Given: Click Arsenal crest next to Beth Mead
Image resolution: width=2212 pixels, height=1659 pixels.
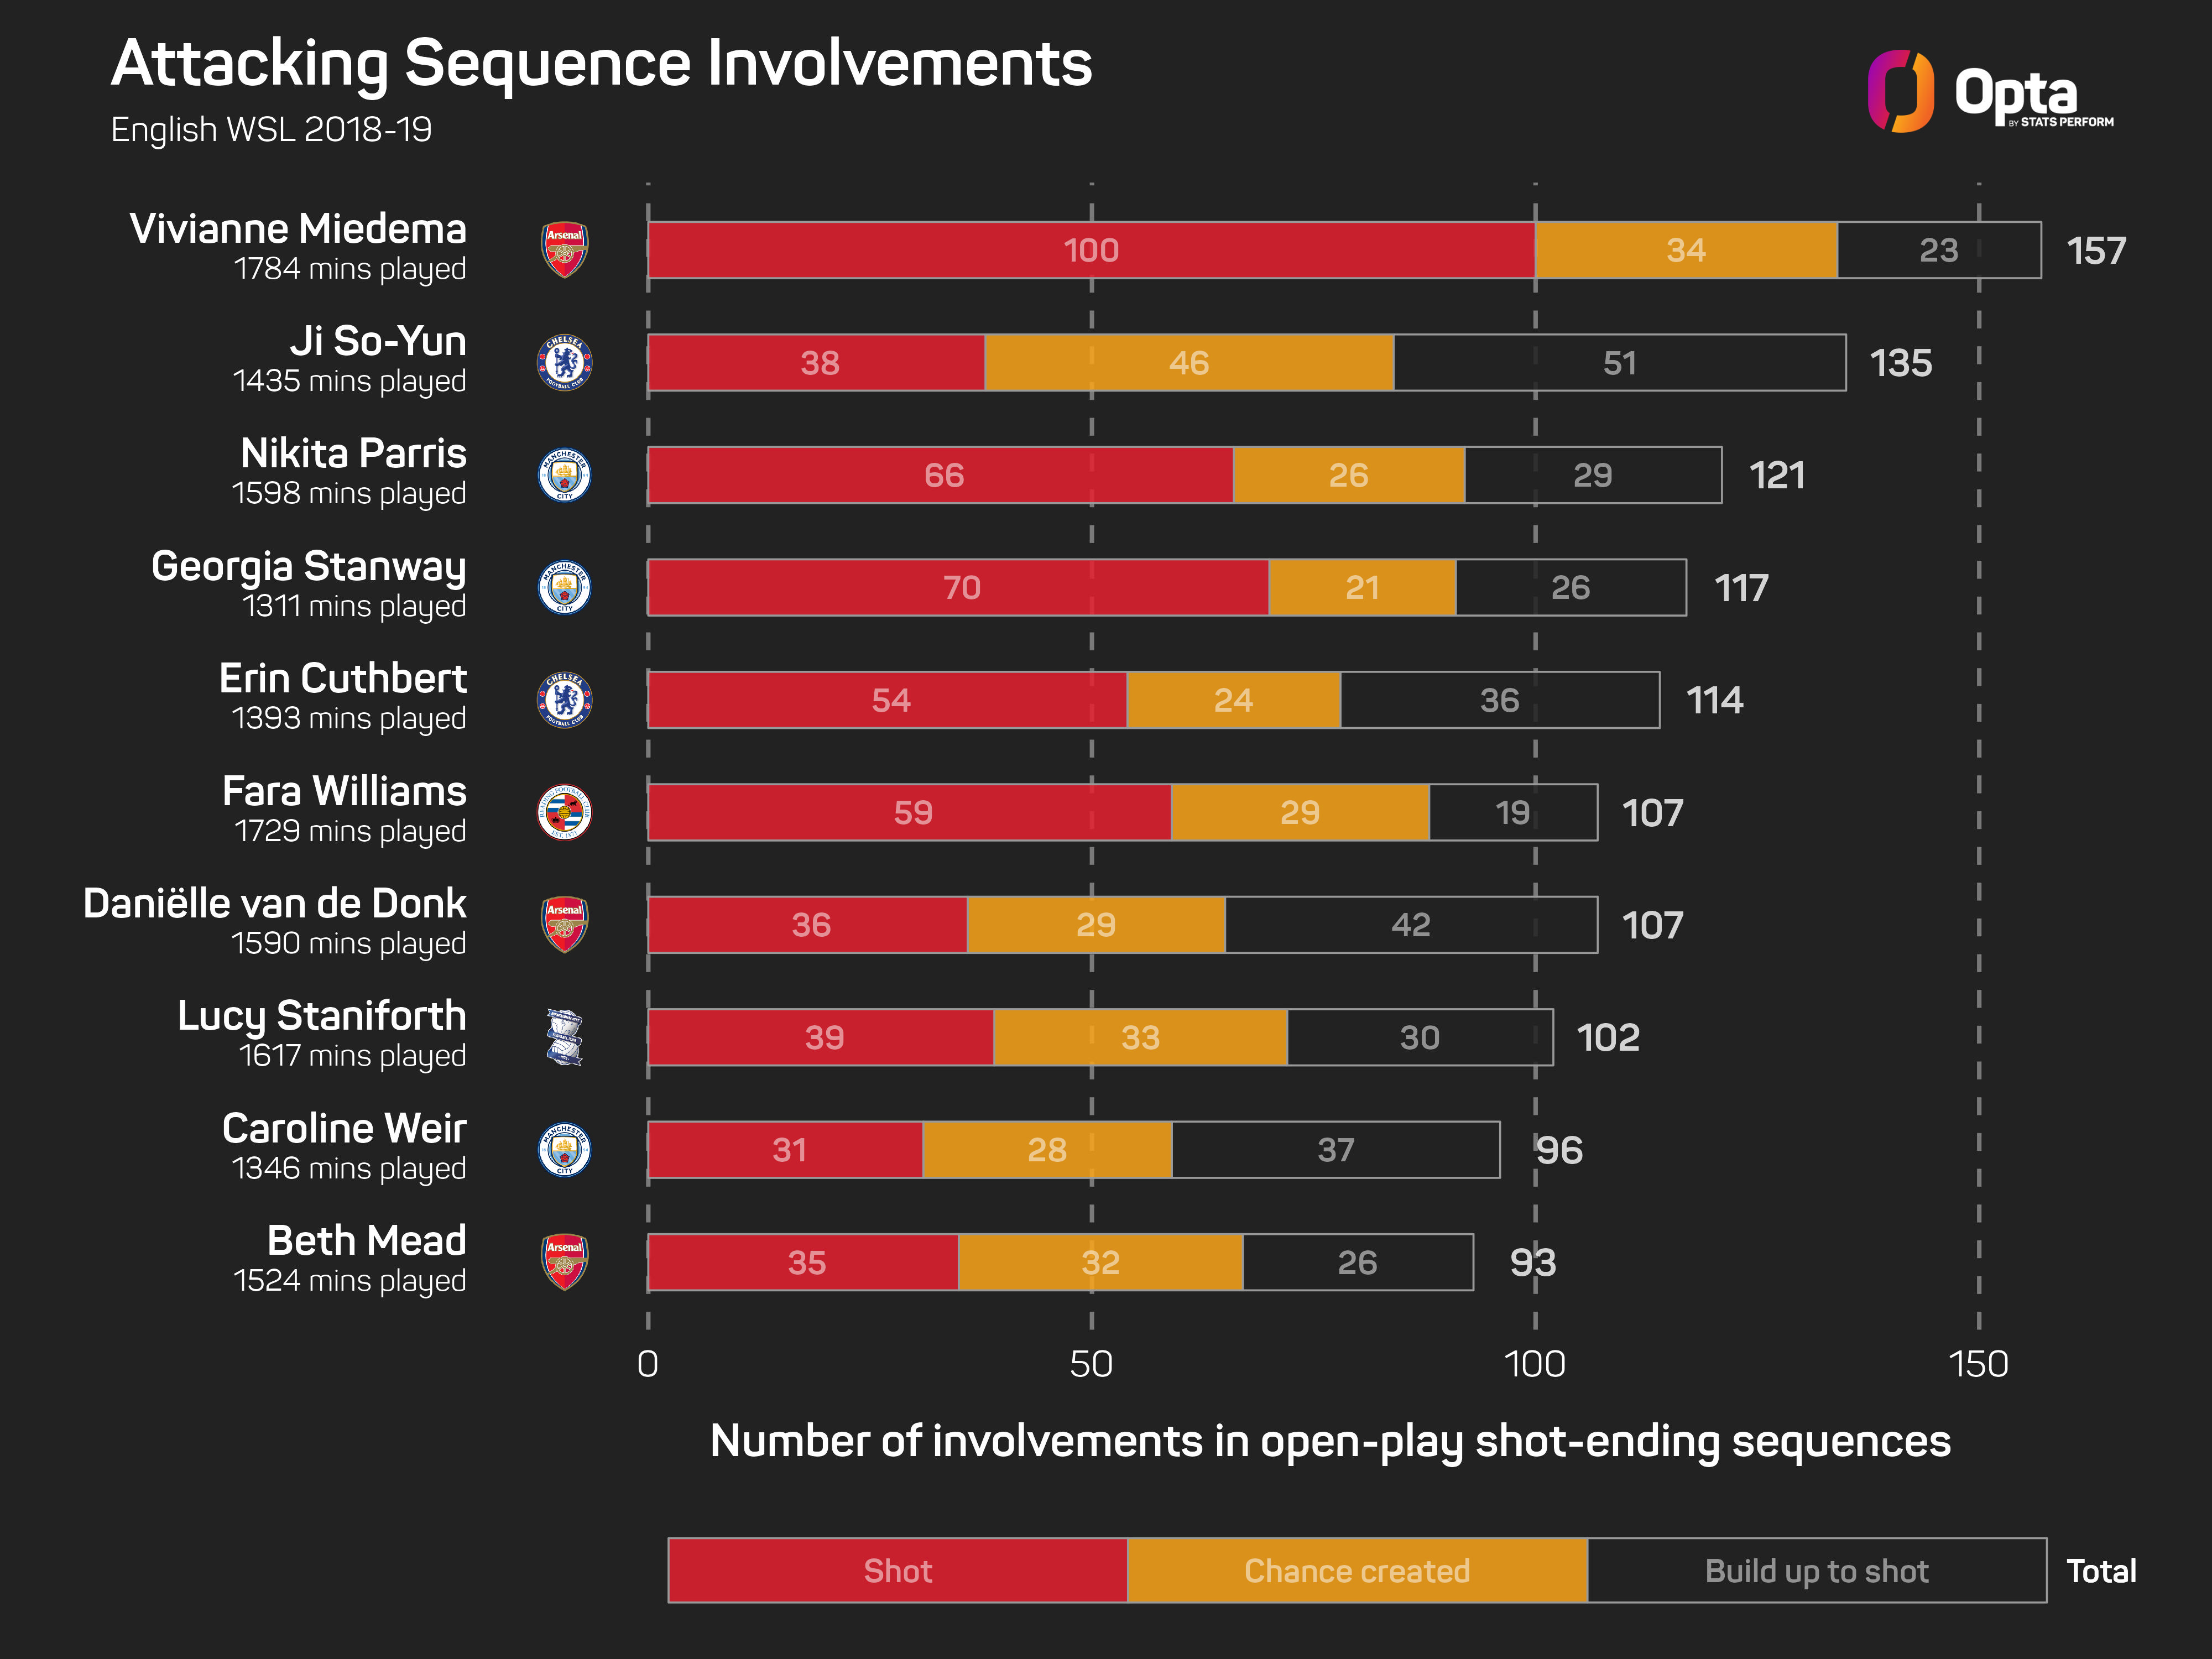Looking at the screenshot, I should coord(564,1262).
